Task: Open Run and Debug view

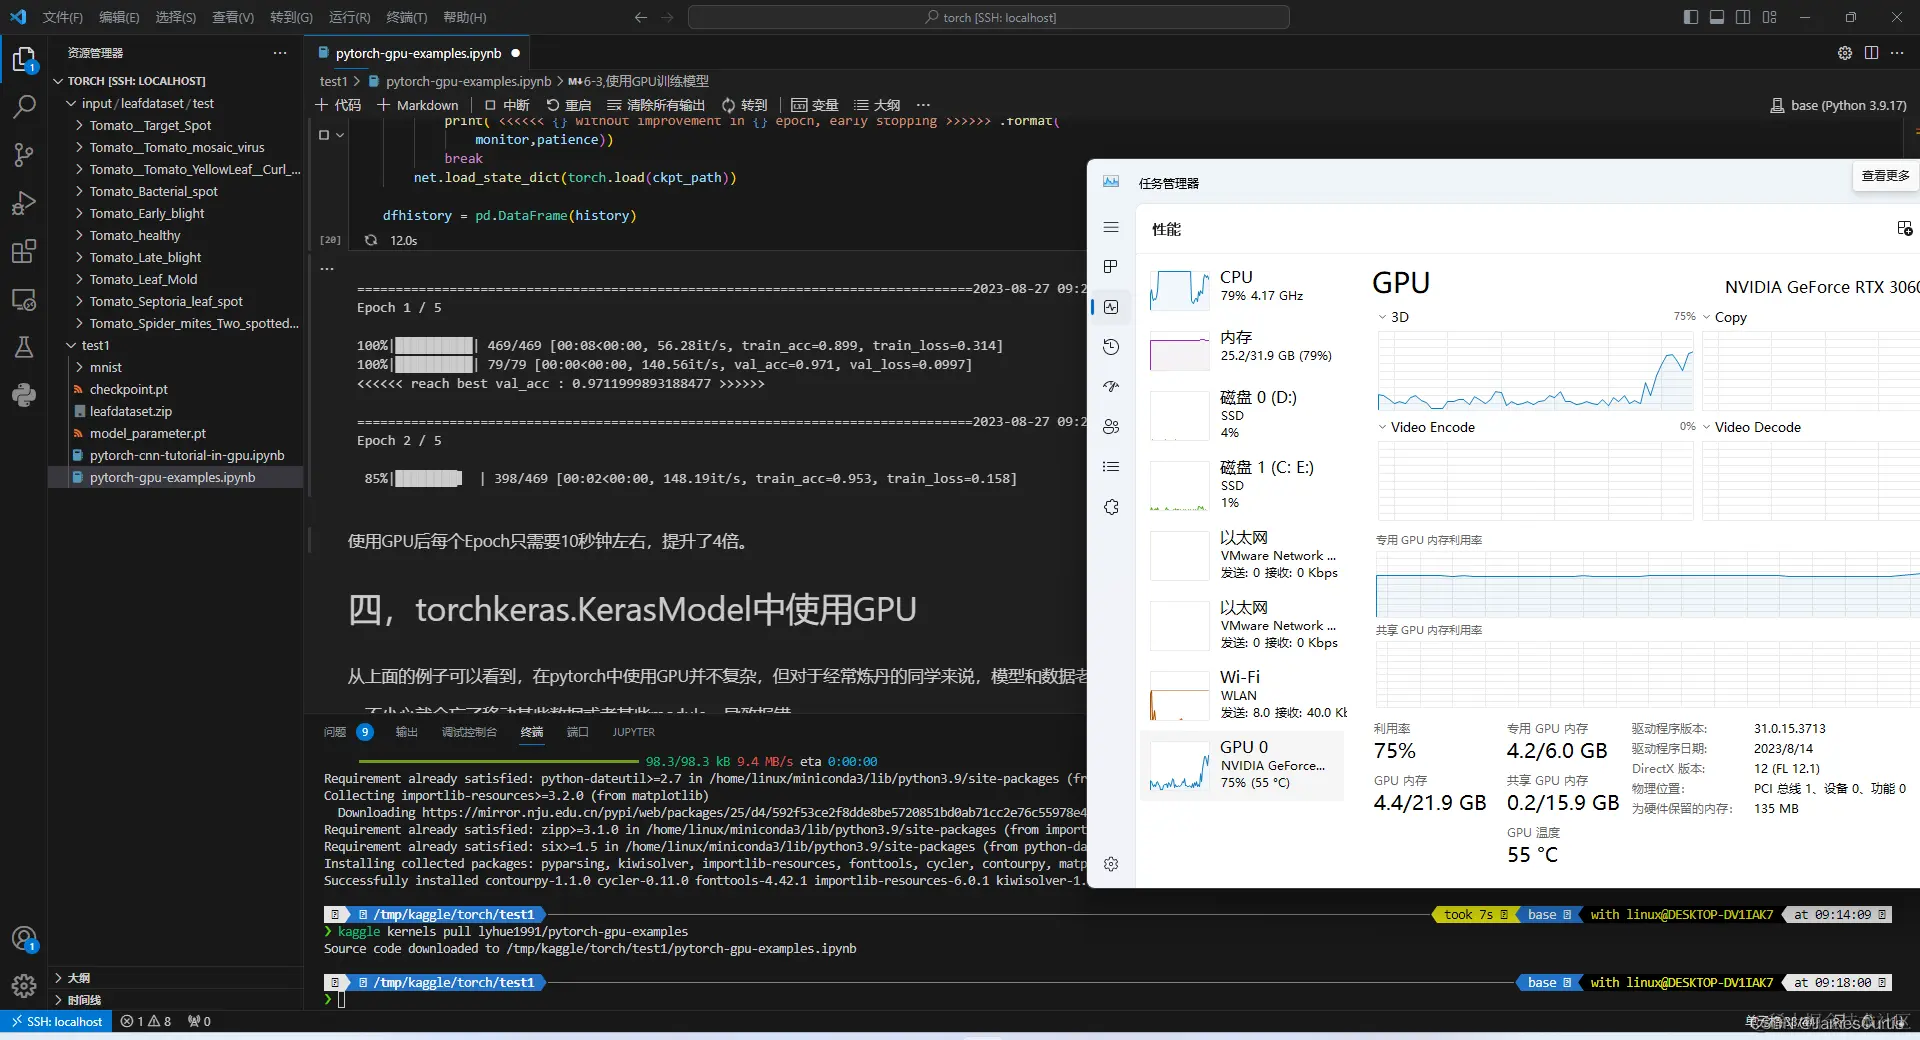Action: 24,203
